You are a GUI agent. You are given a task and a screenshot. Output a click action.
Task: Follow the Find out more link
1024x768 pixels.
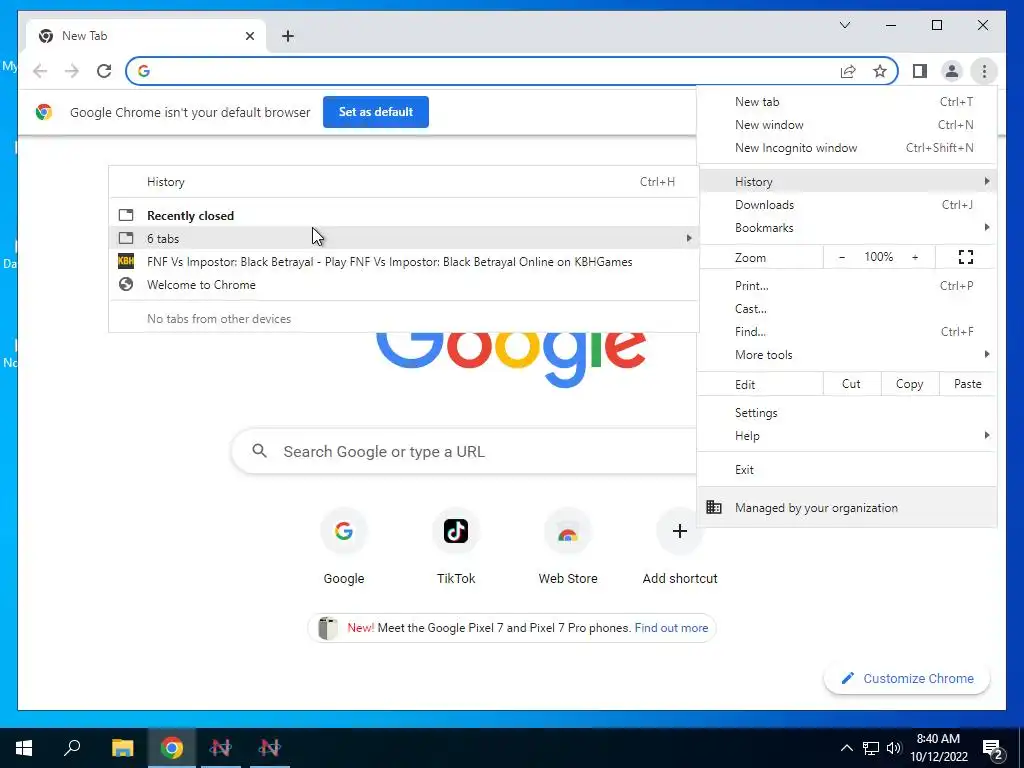click(x=671, y=628)
